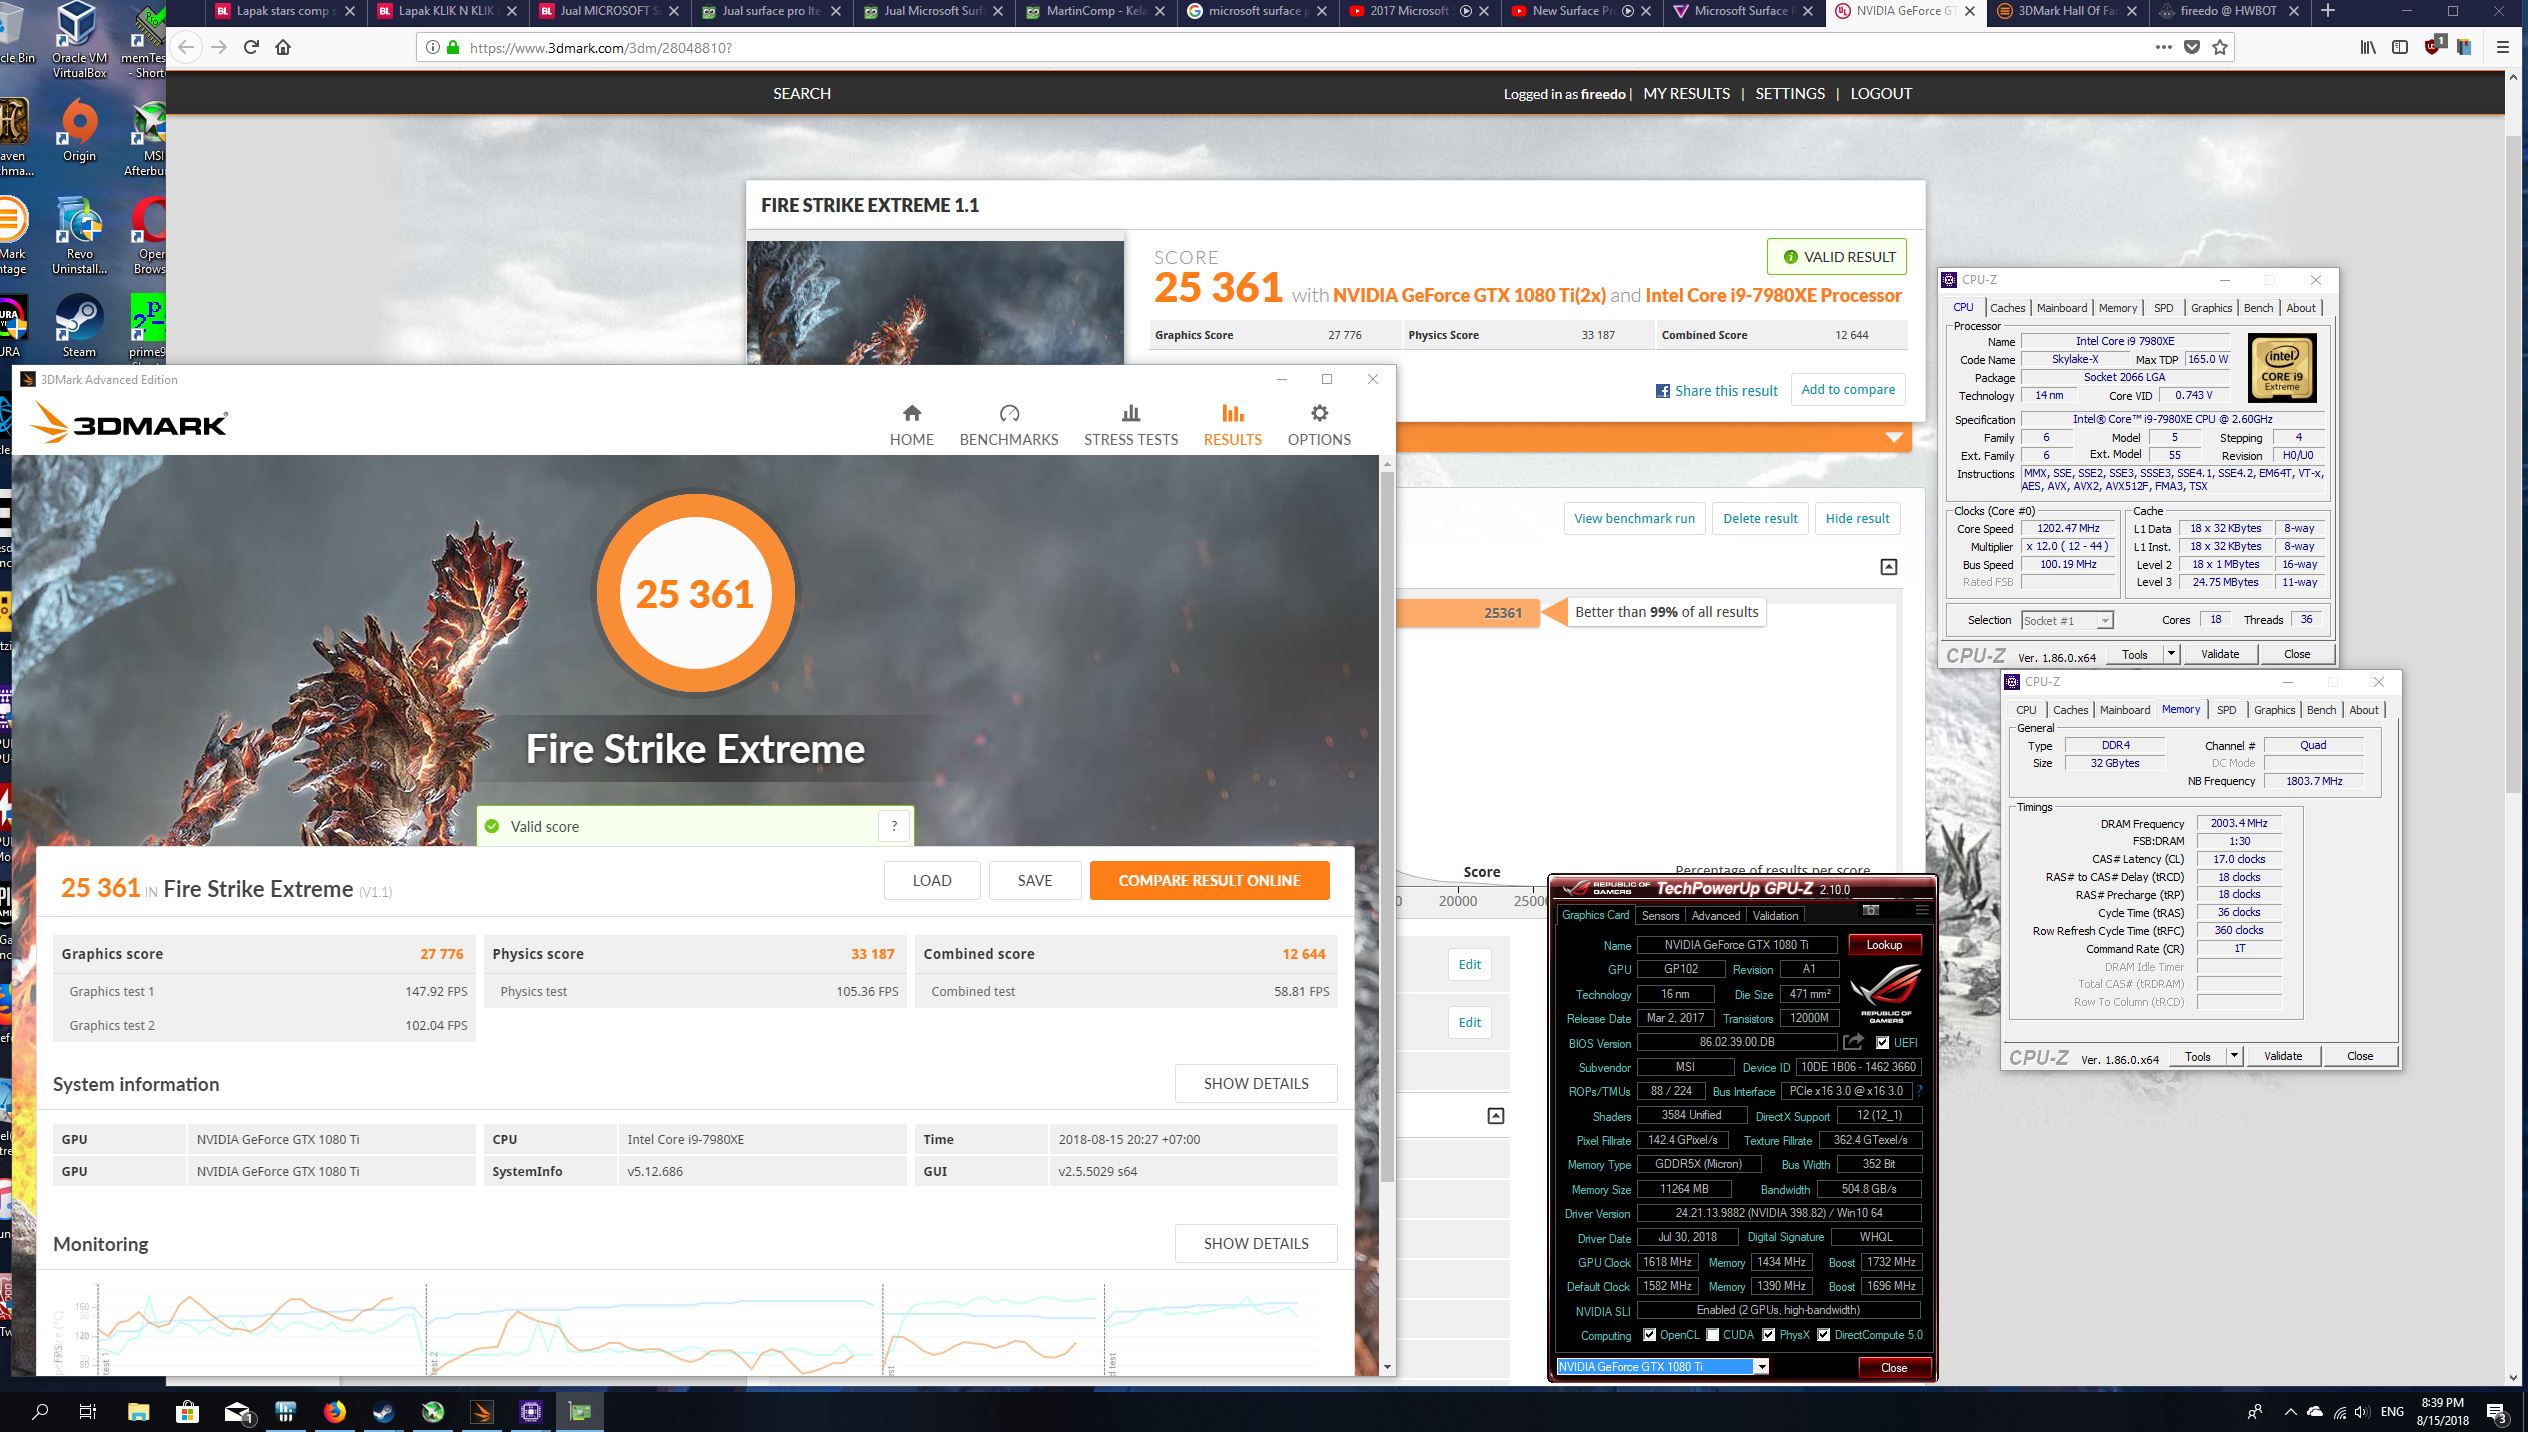Screen dimensions: 2528x1432
Task: Open Firefox from the taskbar
Action: (x=335, y=1412)
